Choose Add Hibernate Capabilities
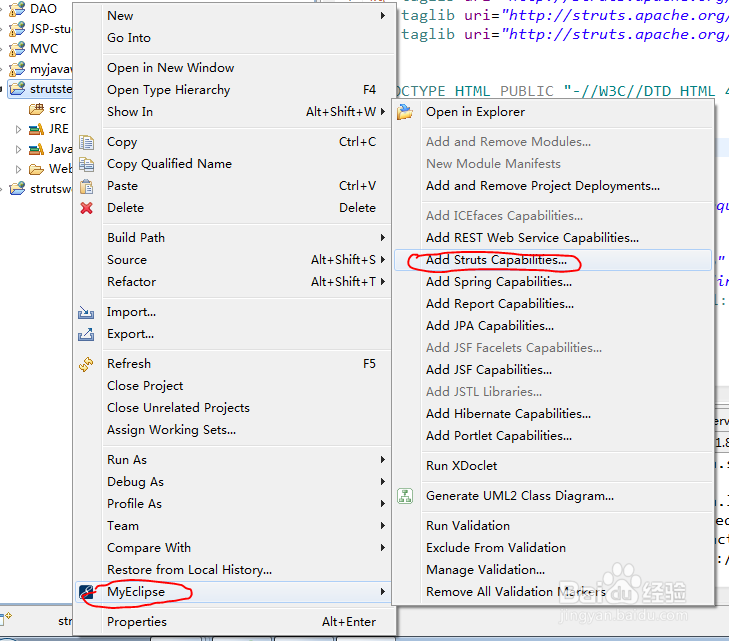The image size is (729, 641). (553, 414)
